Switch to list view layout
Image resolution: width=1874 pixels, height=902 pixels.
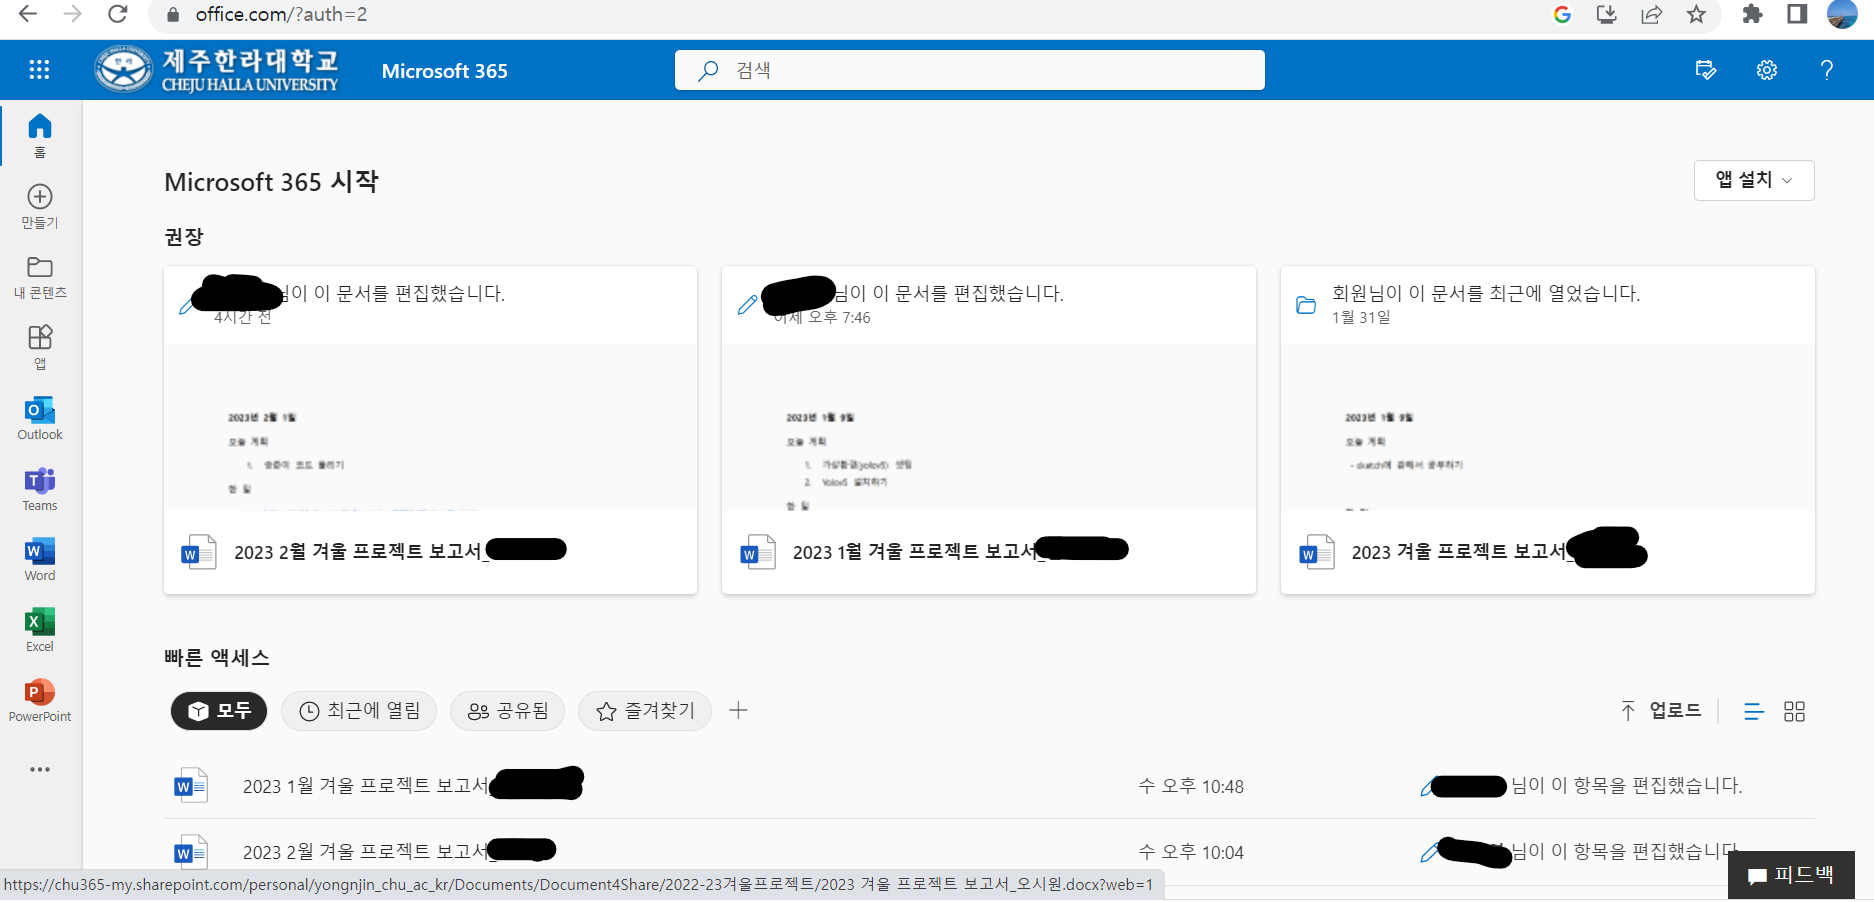tap(1753, 711)
